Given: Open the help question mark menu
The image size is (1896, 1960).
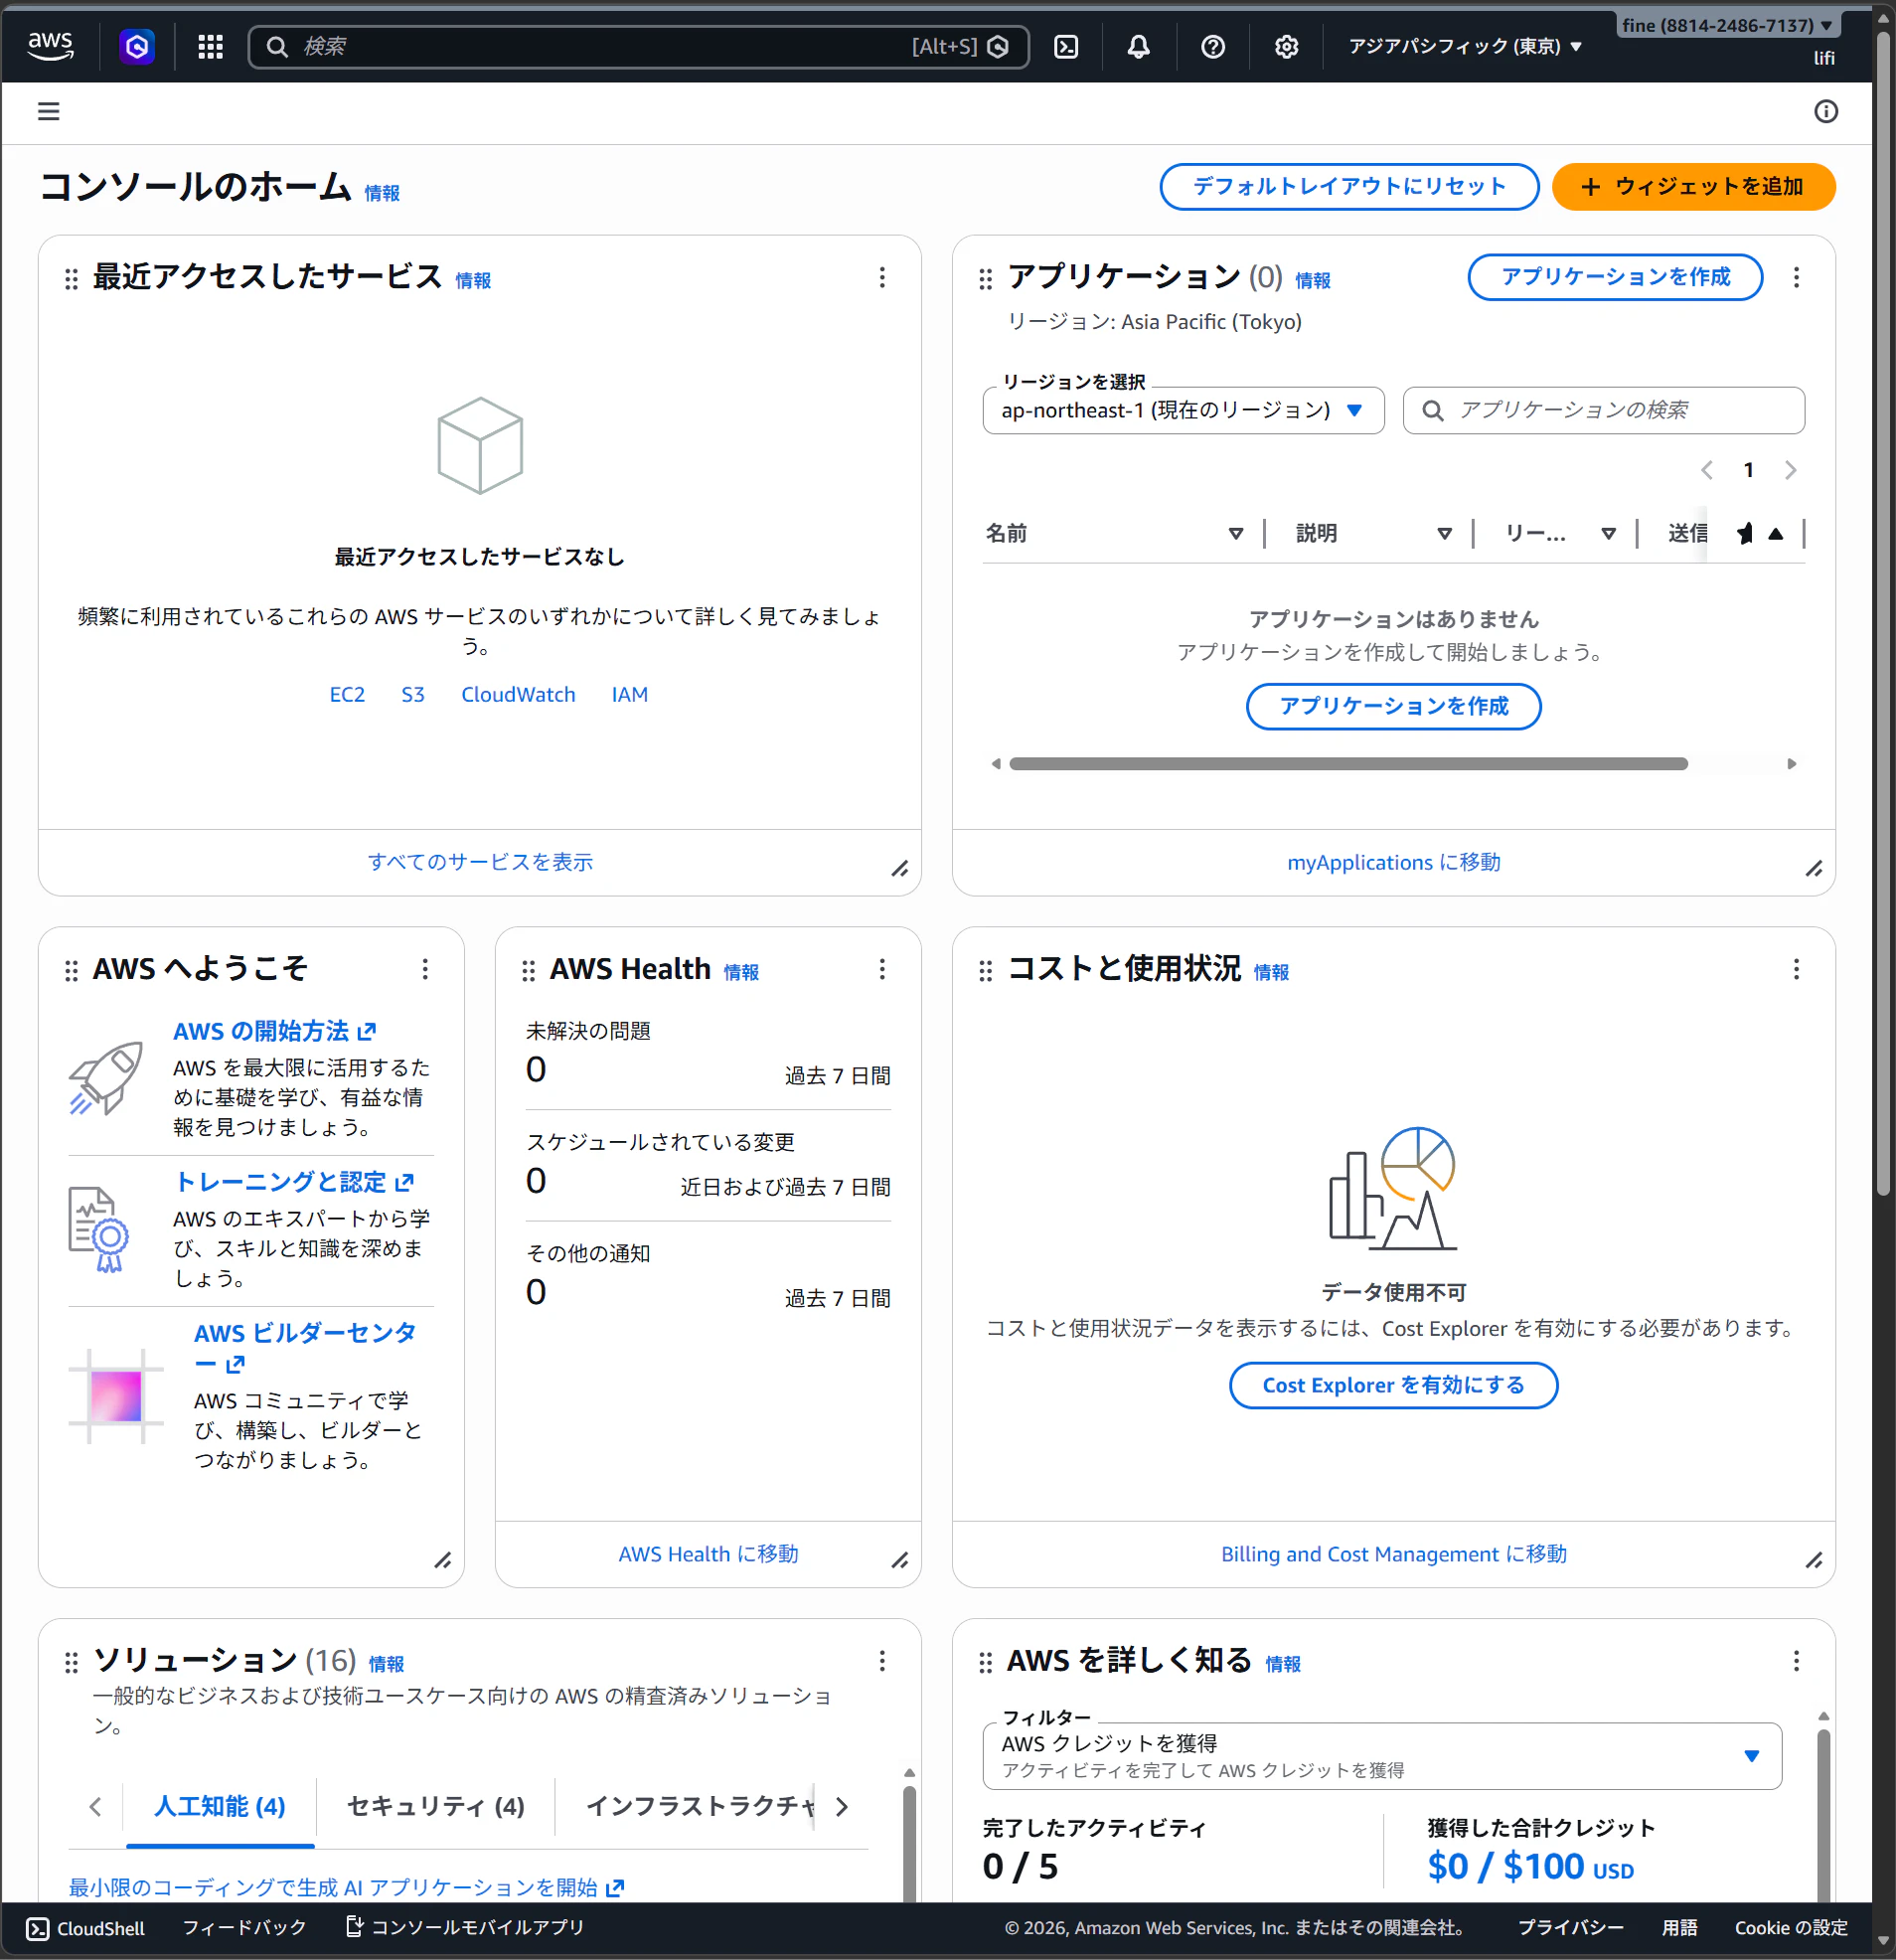Looking at the screenshot, I should tap(1213, 46).
